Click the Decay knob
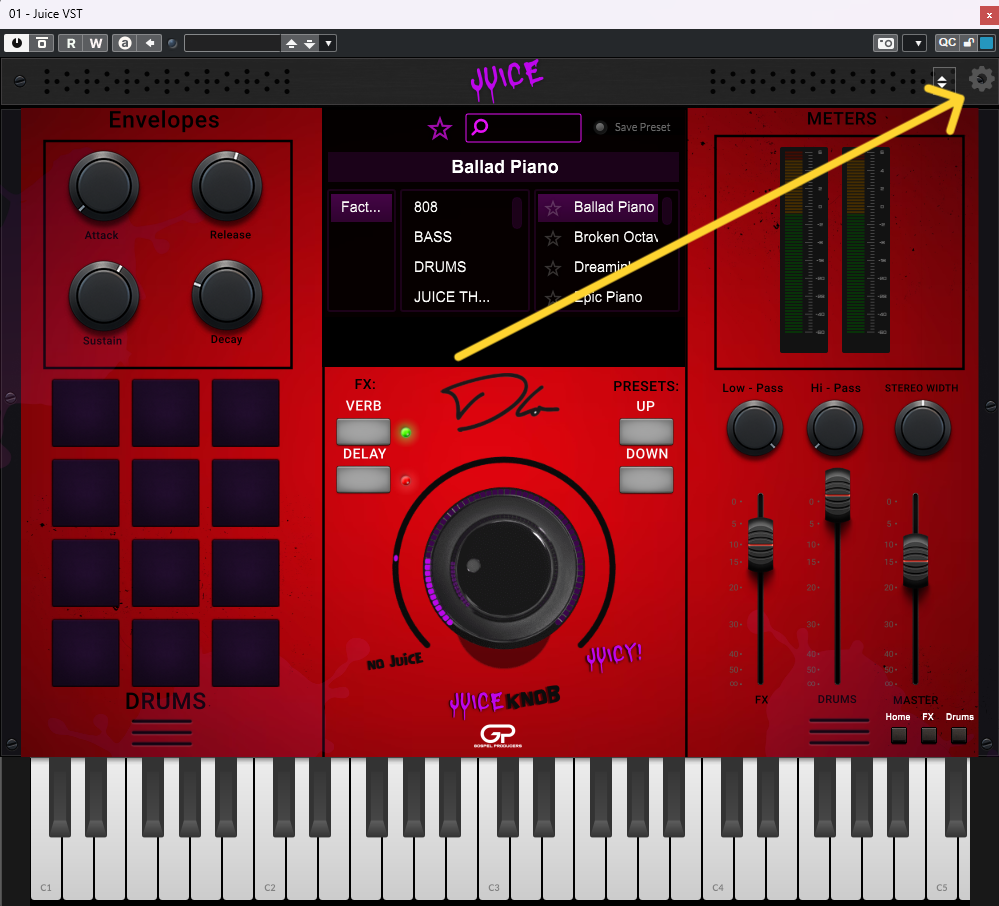Viewport: 999px width, 906px height. click(227, 296)
